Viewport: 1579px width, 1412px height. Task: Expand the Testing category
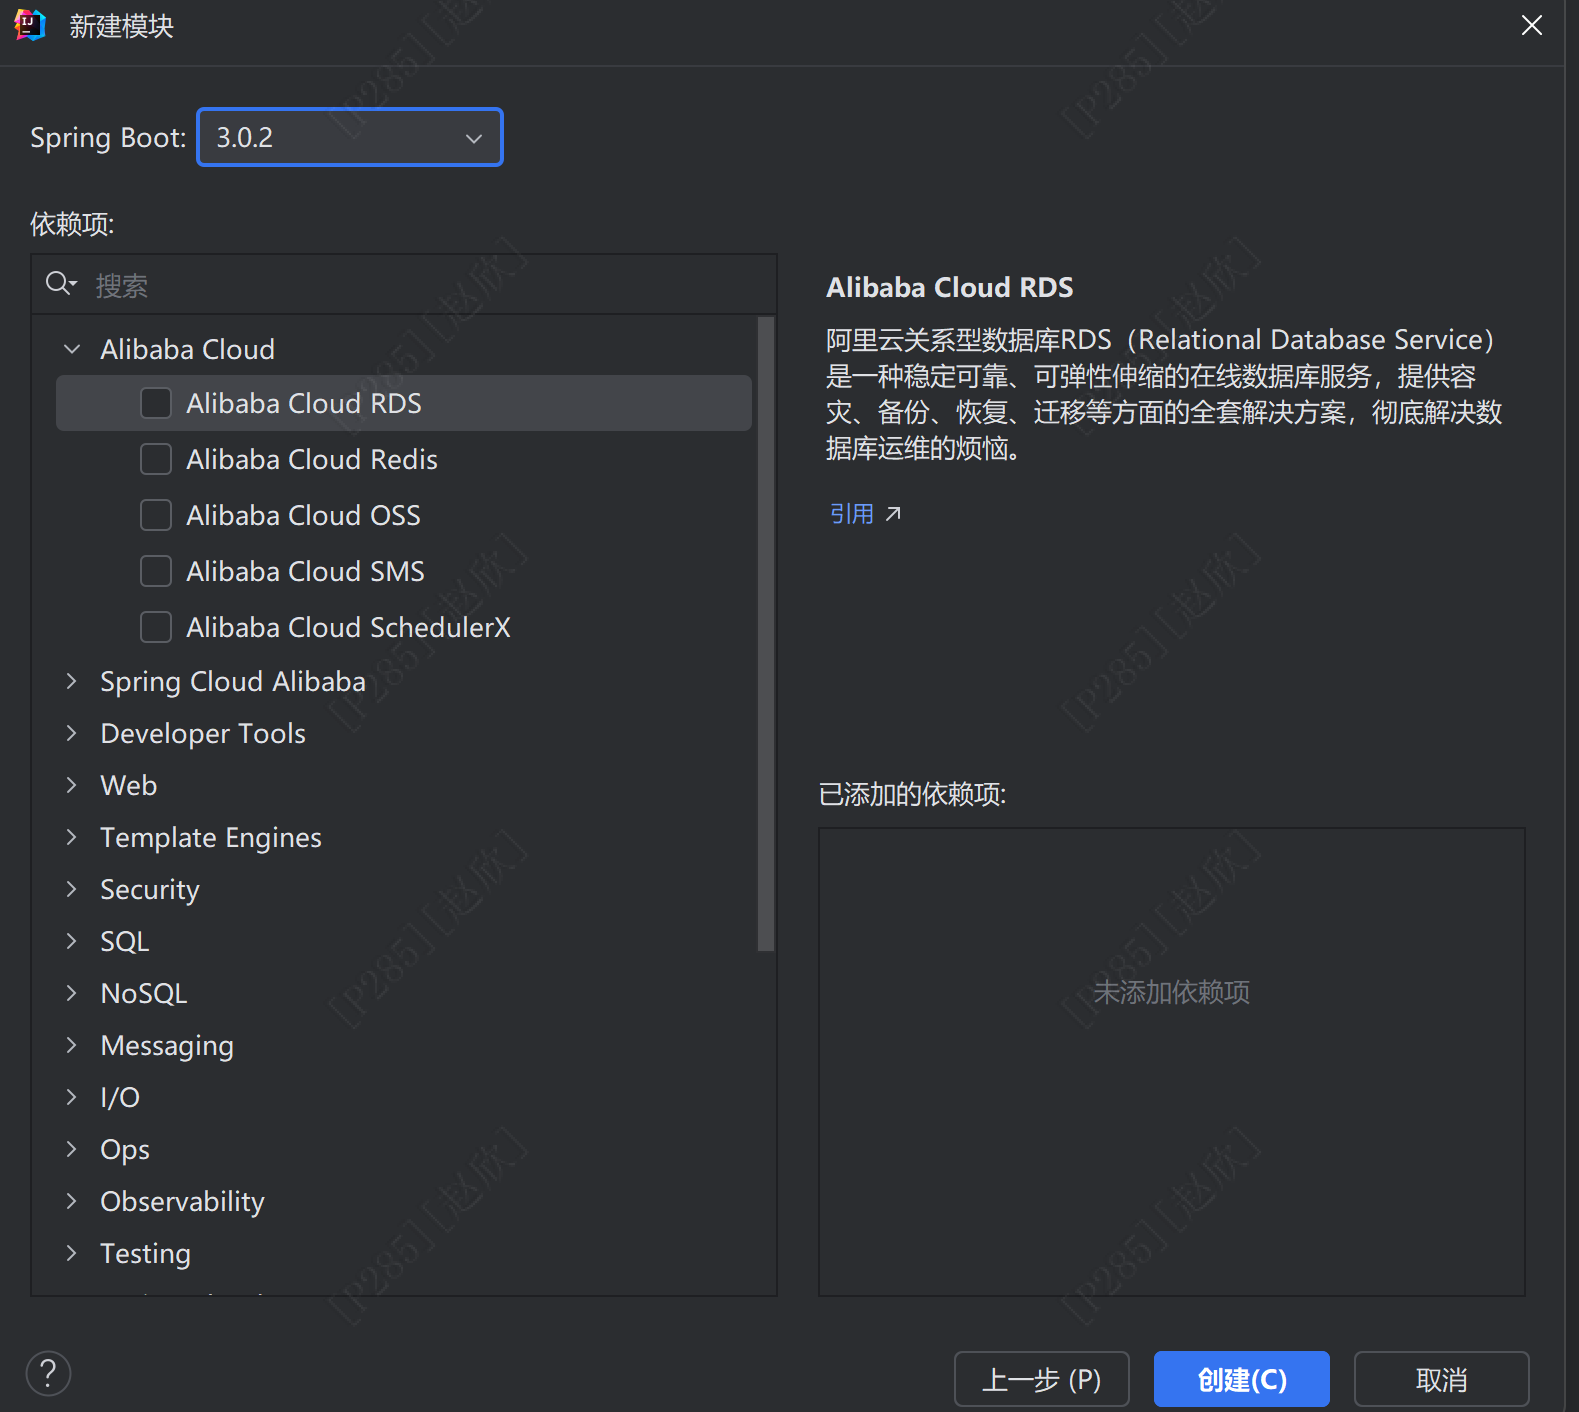pyautogui.click(x=72, y=1253)
